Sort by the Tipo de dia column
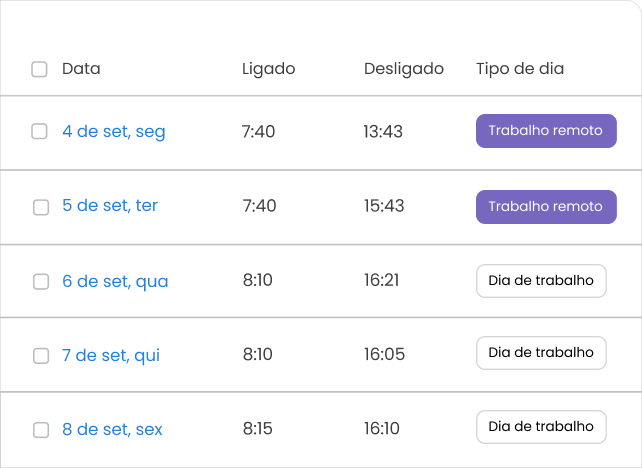The image size is (642, 468). click(520, 69)
